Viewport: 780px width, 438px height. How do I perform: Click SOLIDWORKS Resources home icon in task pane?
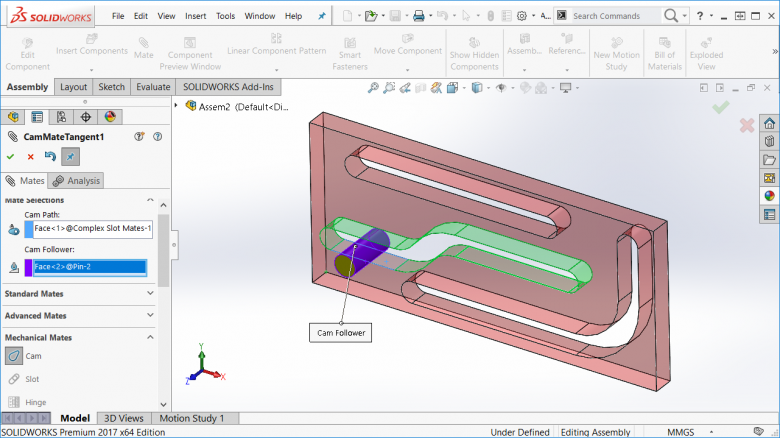(x=769, y=123)
